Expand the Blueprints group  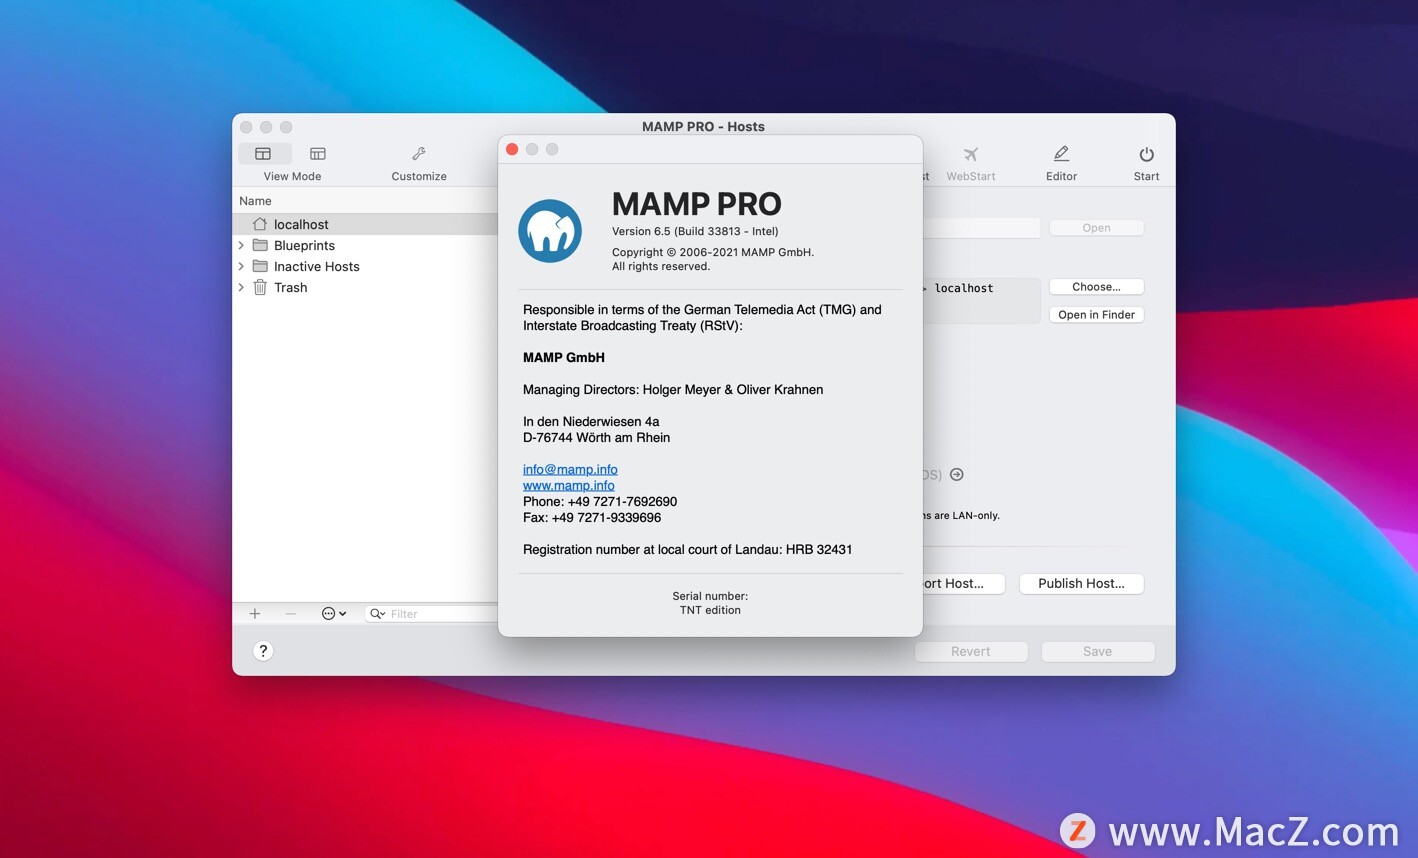tap(241, 245)
